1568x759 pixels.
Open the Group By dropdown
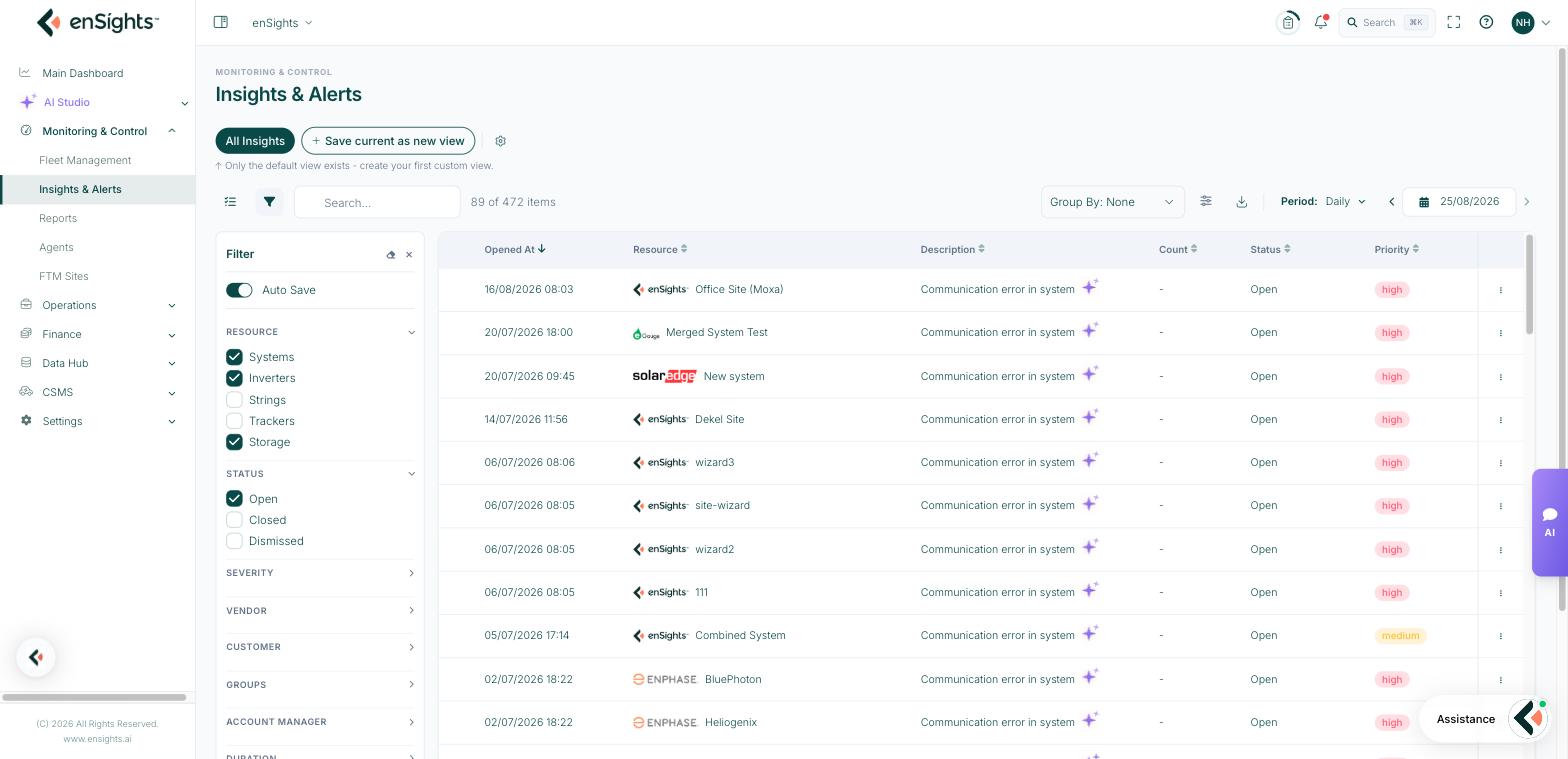pos(1112,202)
